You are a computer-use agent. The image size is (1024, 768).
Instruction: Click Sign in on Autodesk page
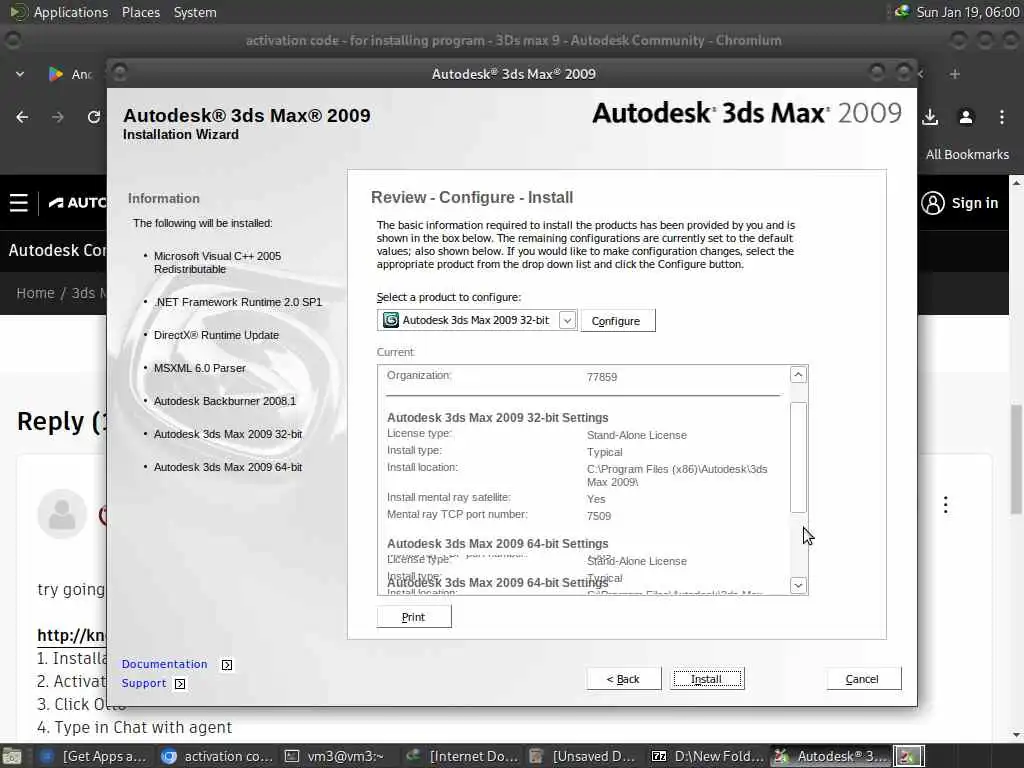click(x=960, y=203)
